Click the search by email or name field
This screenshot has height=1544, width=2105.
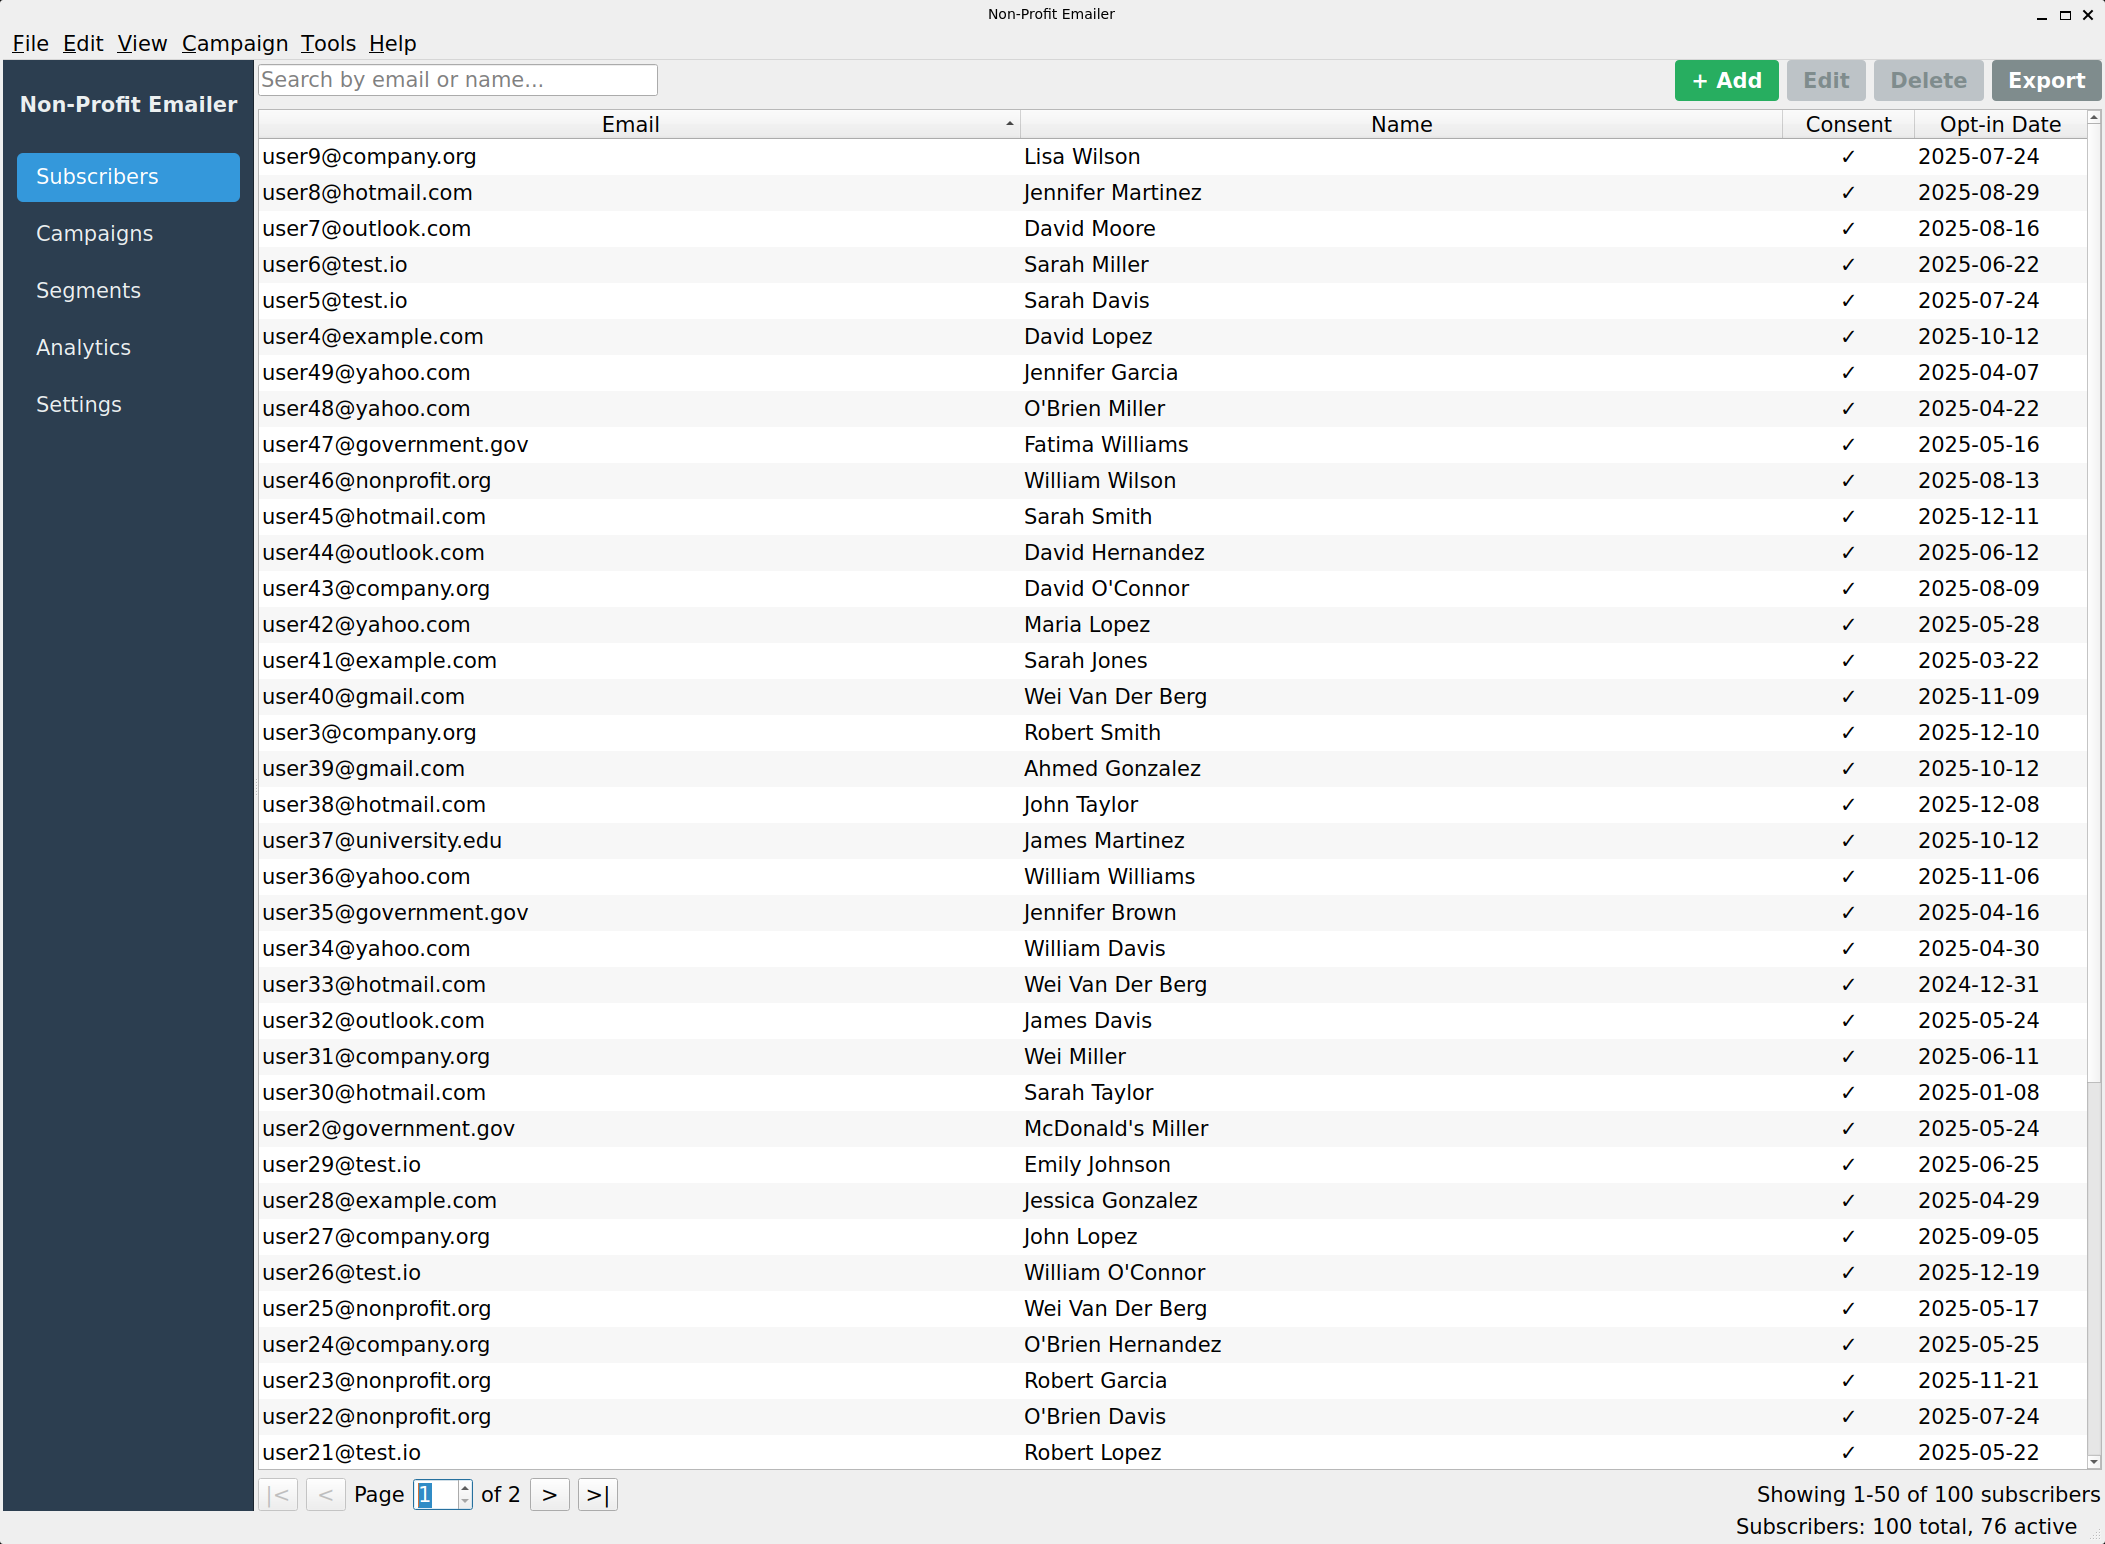(x=457, y=80)
